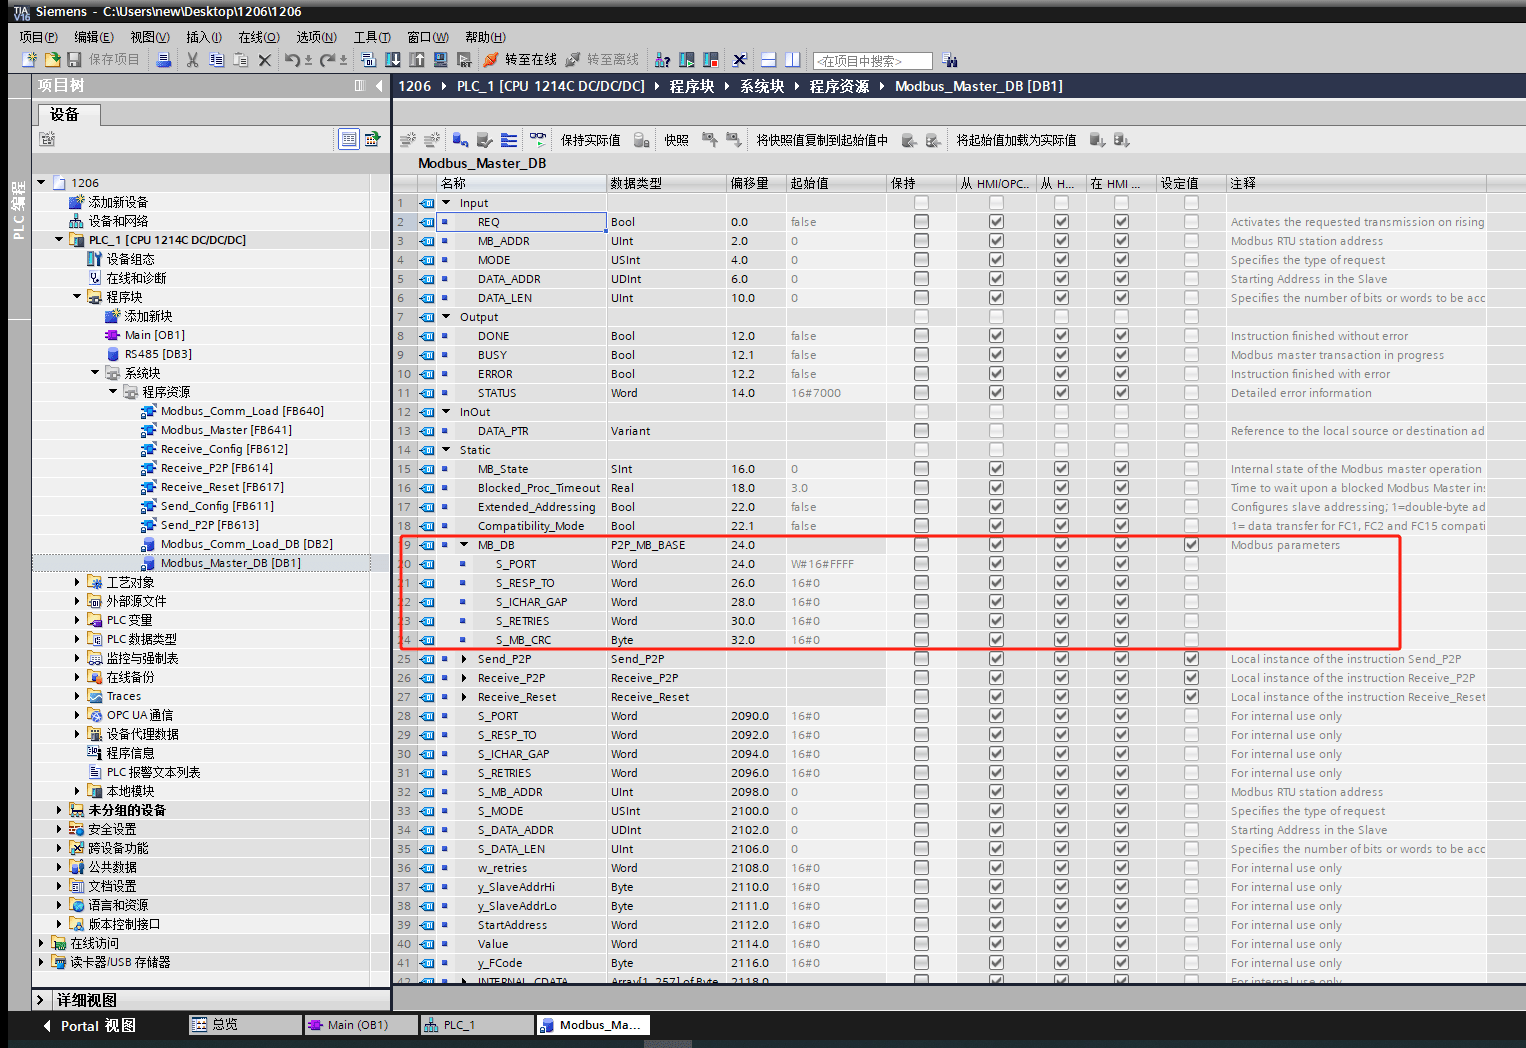Click the delete X icon in toolbar
1526x1048 pixels.
[x=265, y=60]
